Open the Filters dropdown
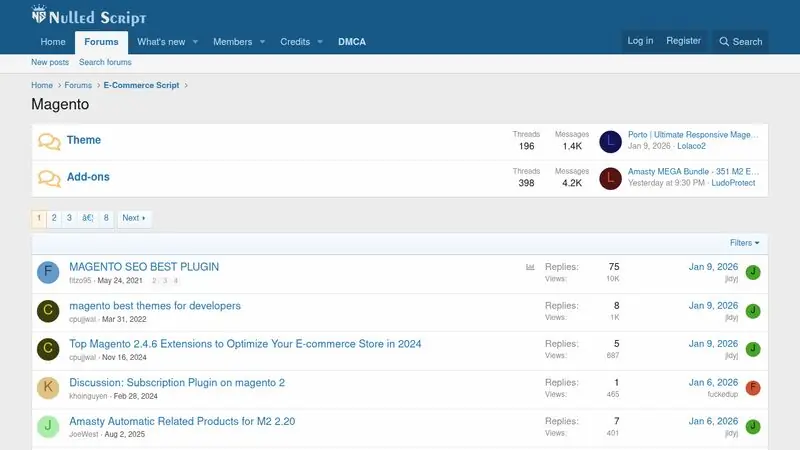 coord(744,243)
